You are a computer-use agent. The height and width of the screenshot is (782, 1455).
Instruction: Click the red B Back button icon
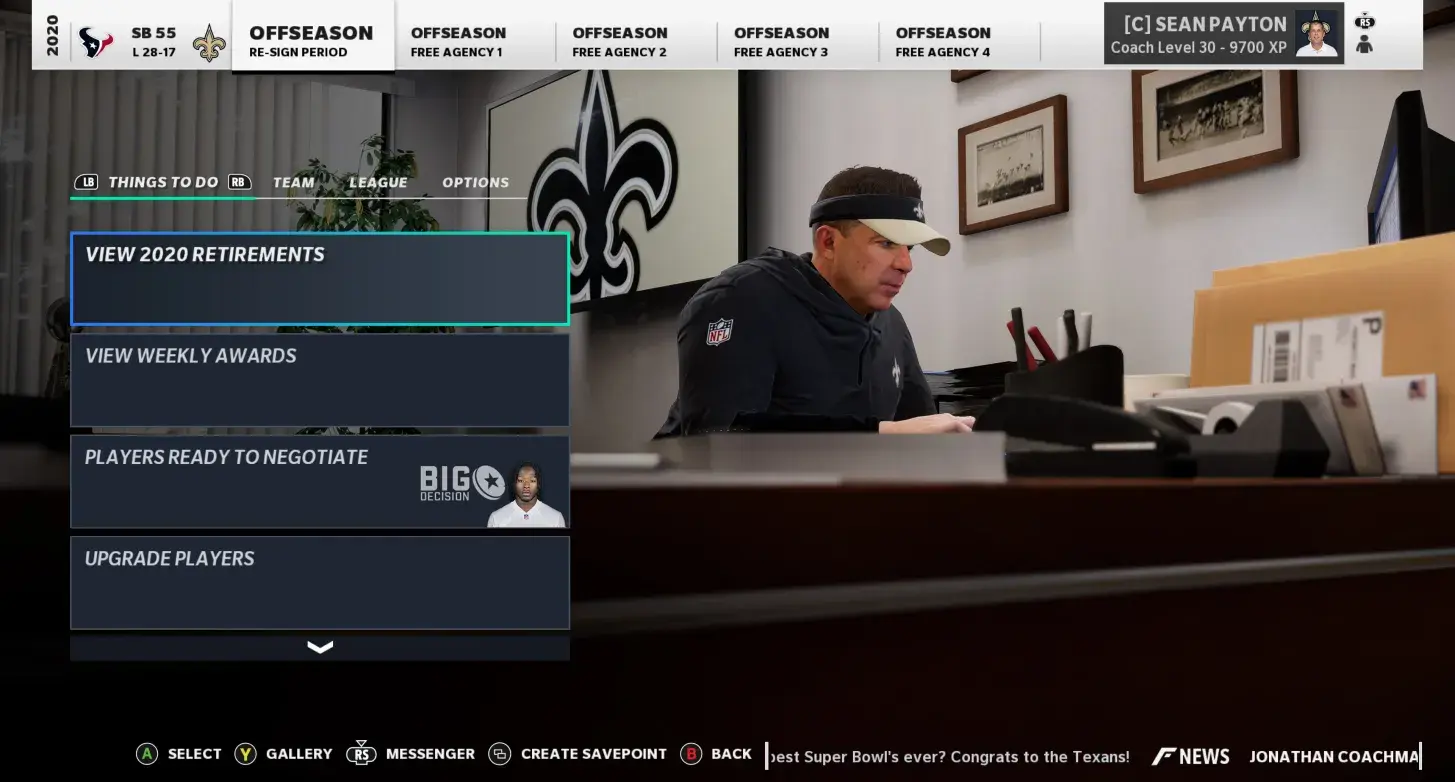click(692, 754)
